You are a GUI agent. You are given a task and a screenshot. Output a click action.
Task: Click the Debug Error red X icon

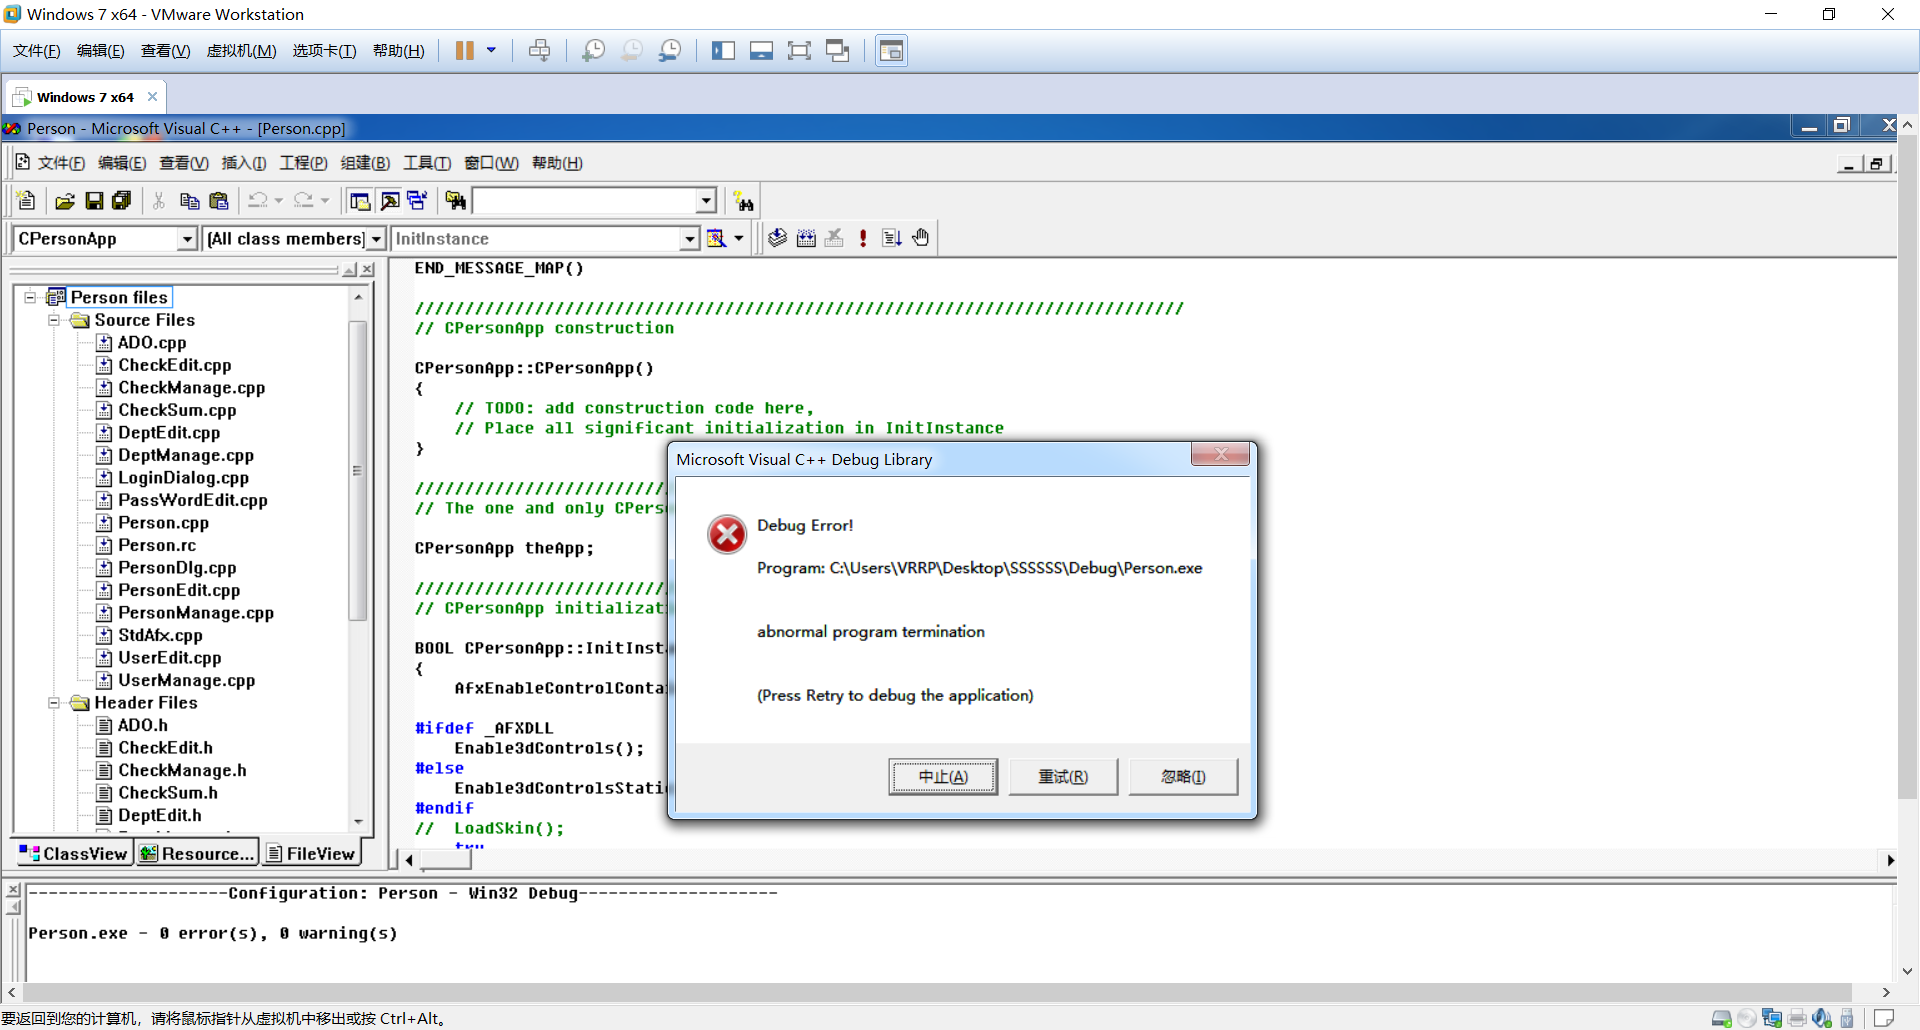click(727, 535)
